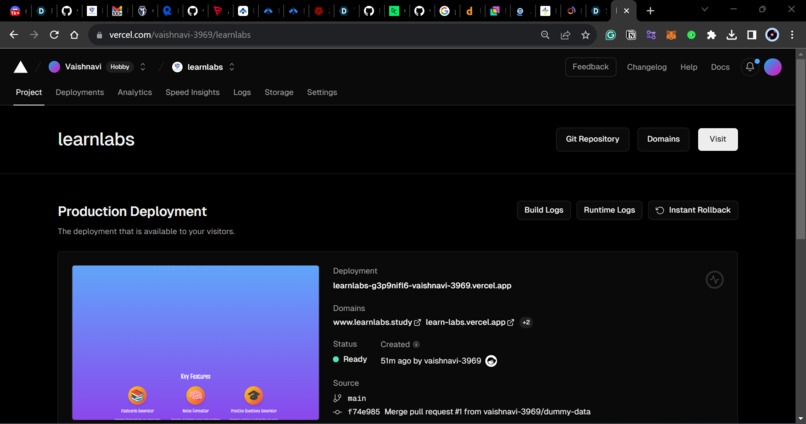806x424 pixels.
Task: Click the Visit button
Action: [718, 139]
